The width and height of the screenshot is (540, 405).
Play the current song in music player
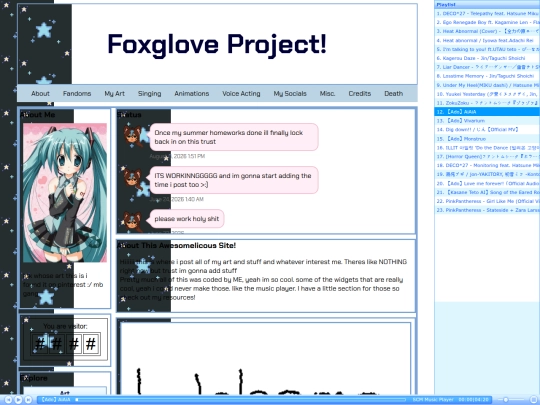point(18,399)
